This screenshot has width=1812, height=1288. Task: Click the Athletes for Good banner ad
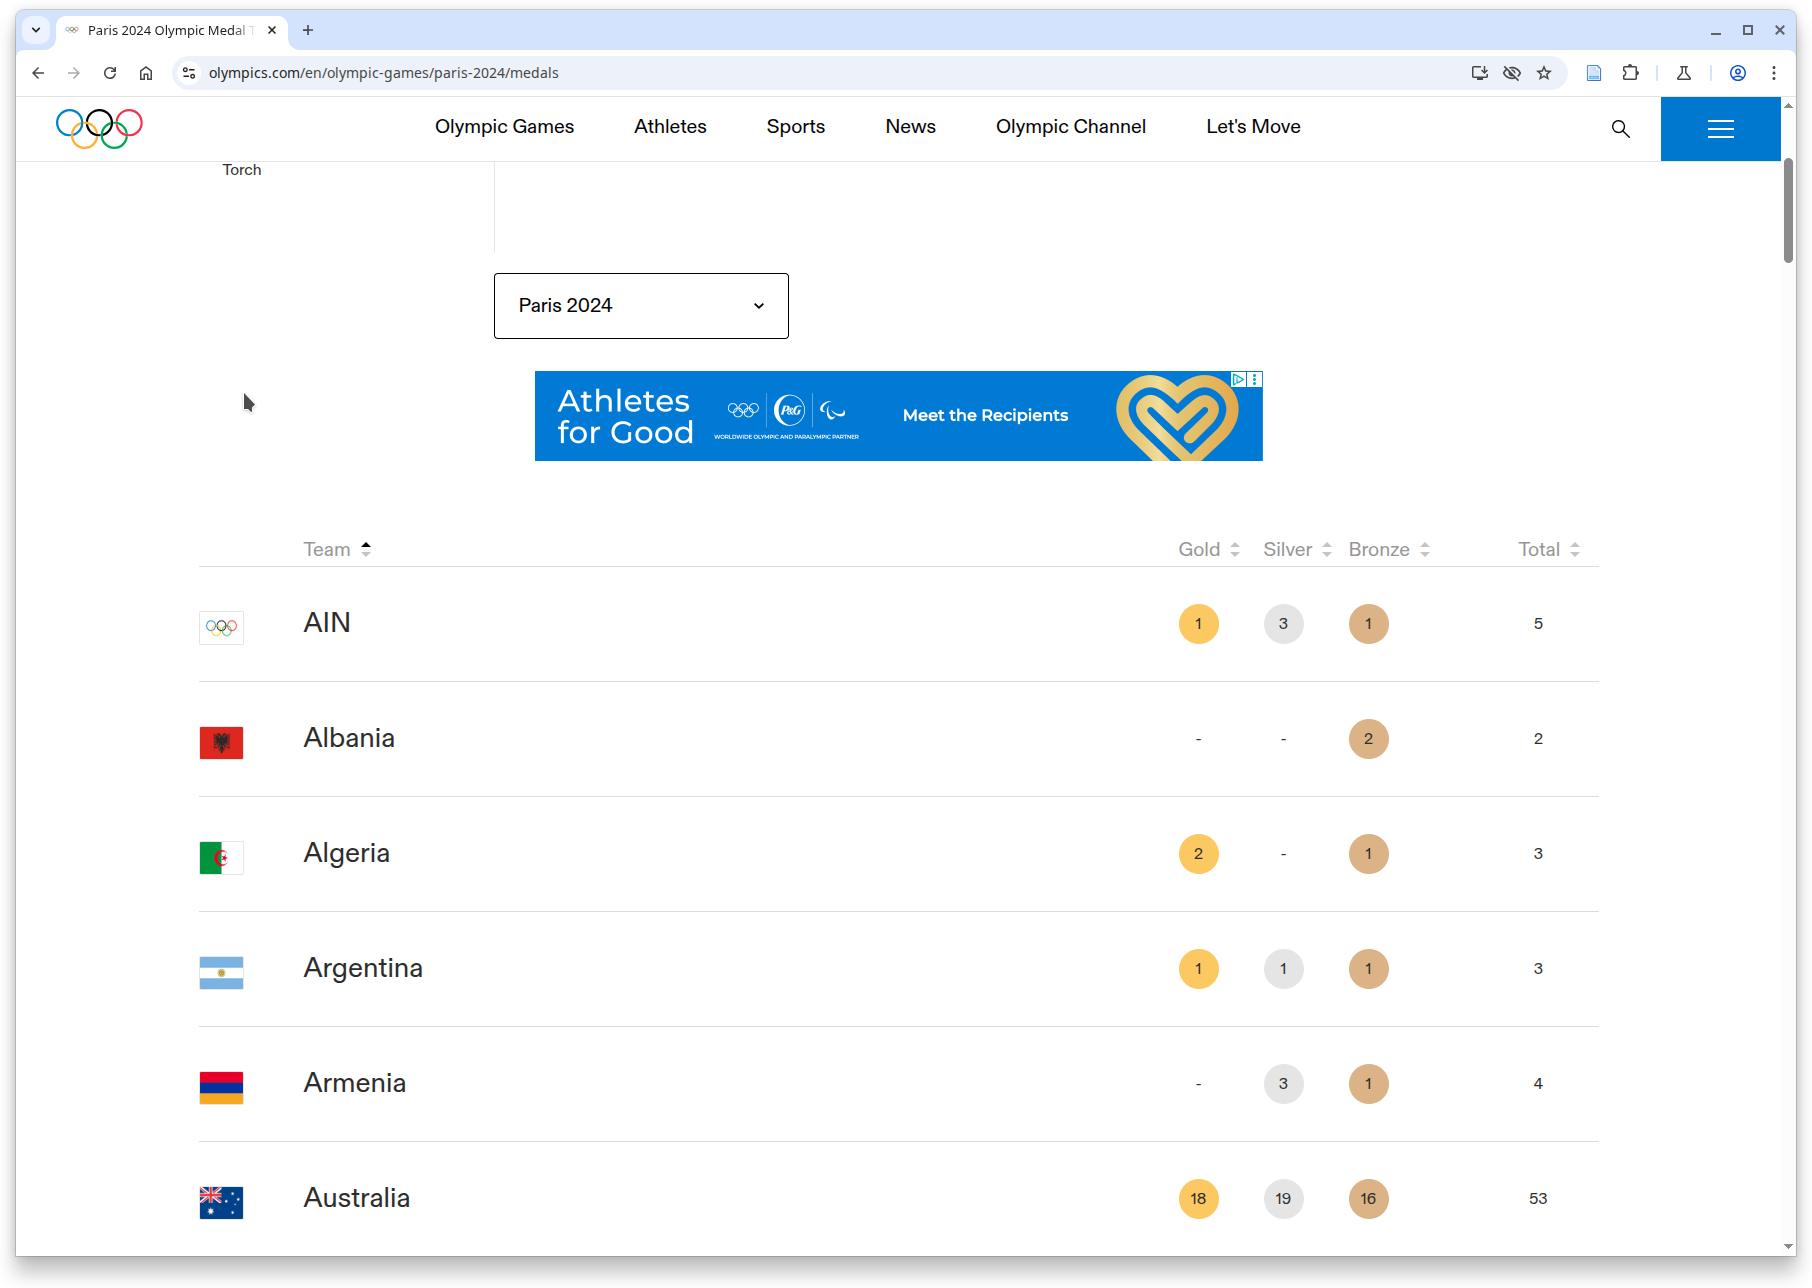coord(898,416)
